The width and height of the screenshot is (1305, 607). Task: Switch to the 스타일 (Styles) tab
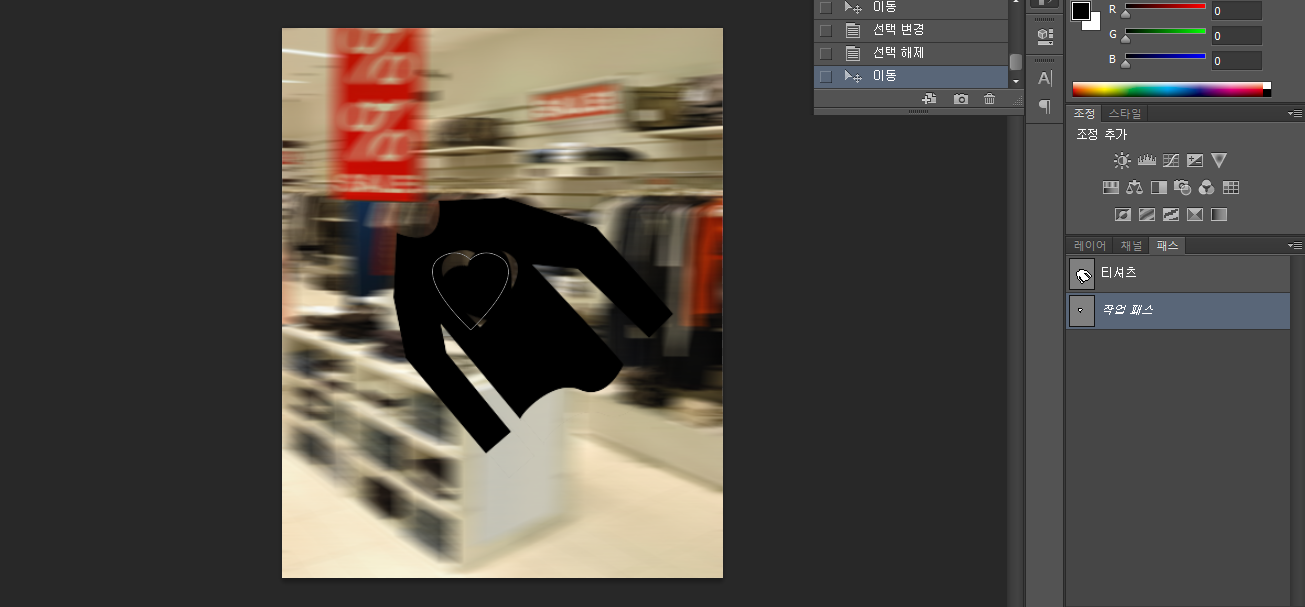click(x=1126, y=113)
